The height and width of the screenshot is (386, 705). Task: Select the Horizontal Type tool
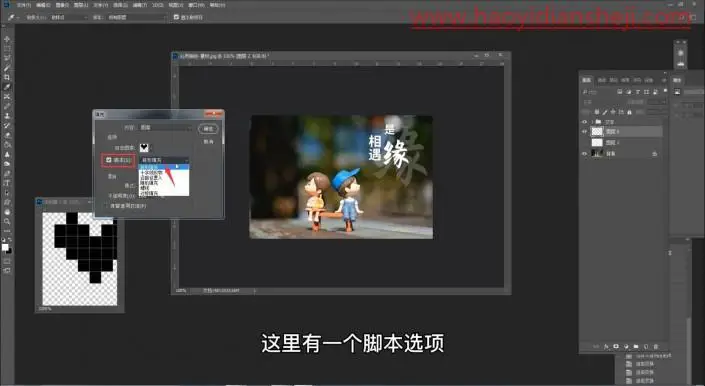click(x=7, y=183)
